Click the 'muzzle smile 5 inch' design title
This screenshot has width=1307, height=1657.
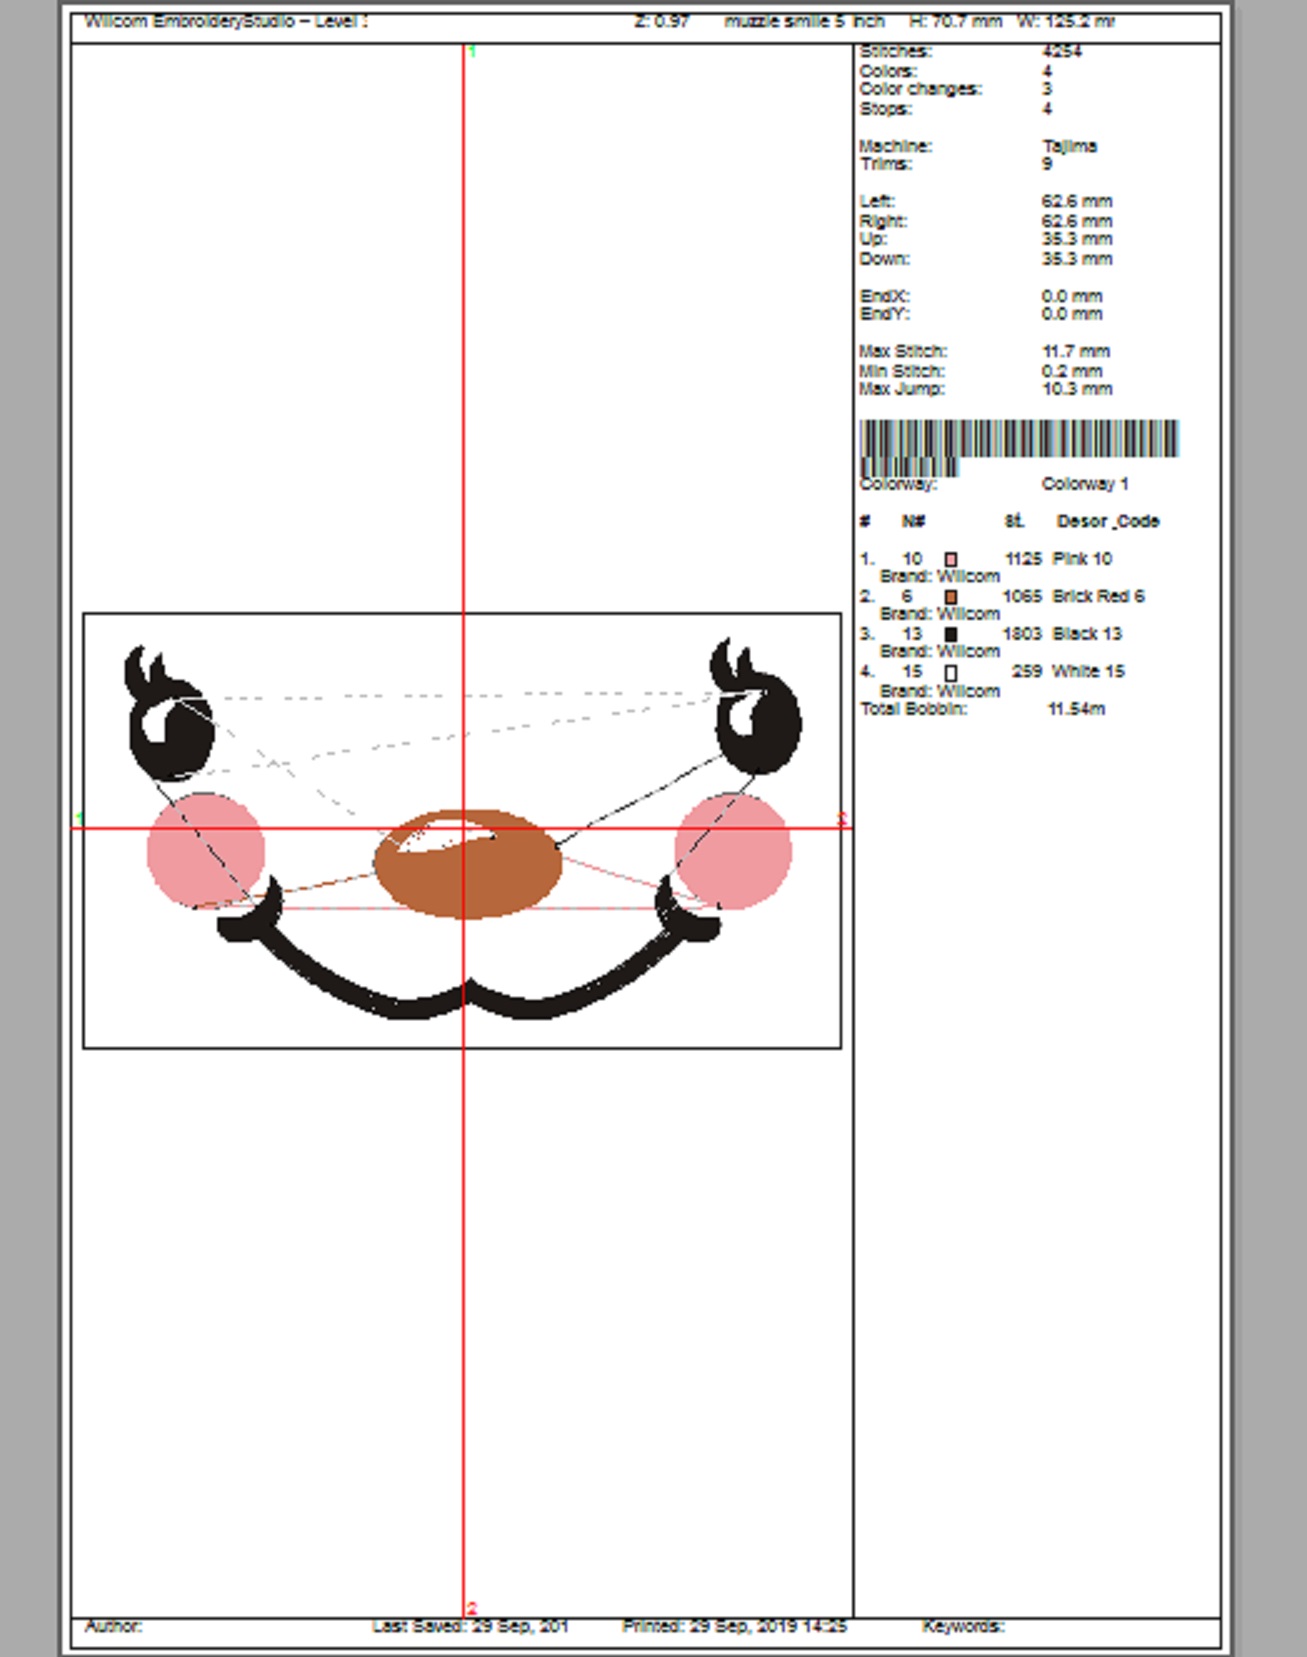click(804, 21)
